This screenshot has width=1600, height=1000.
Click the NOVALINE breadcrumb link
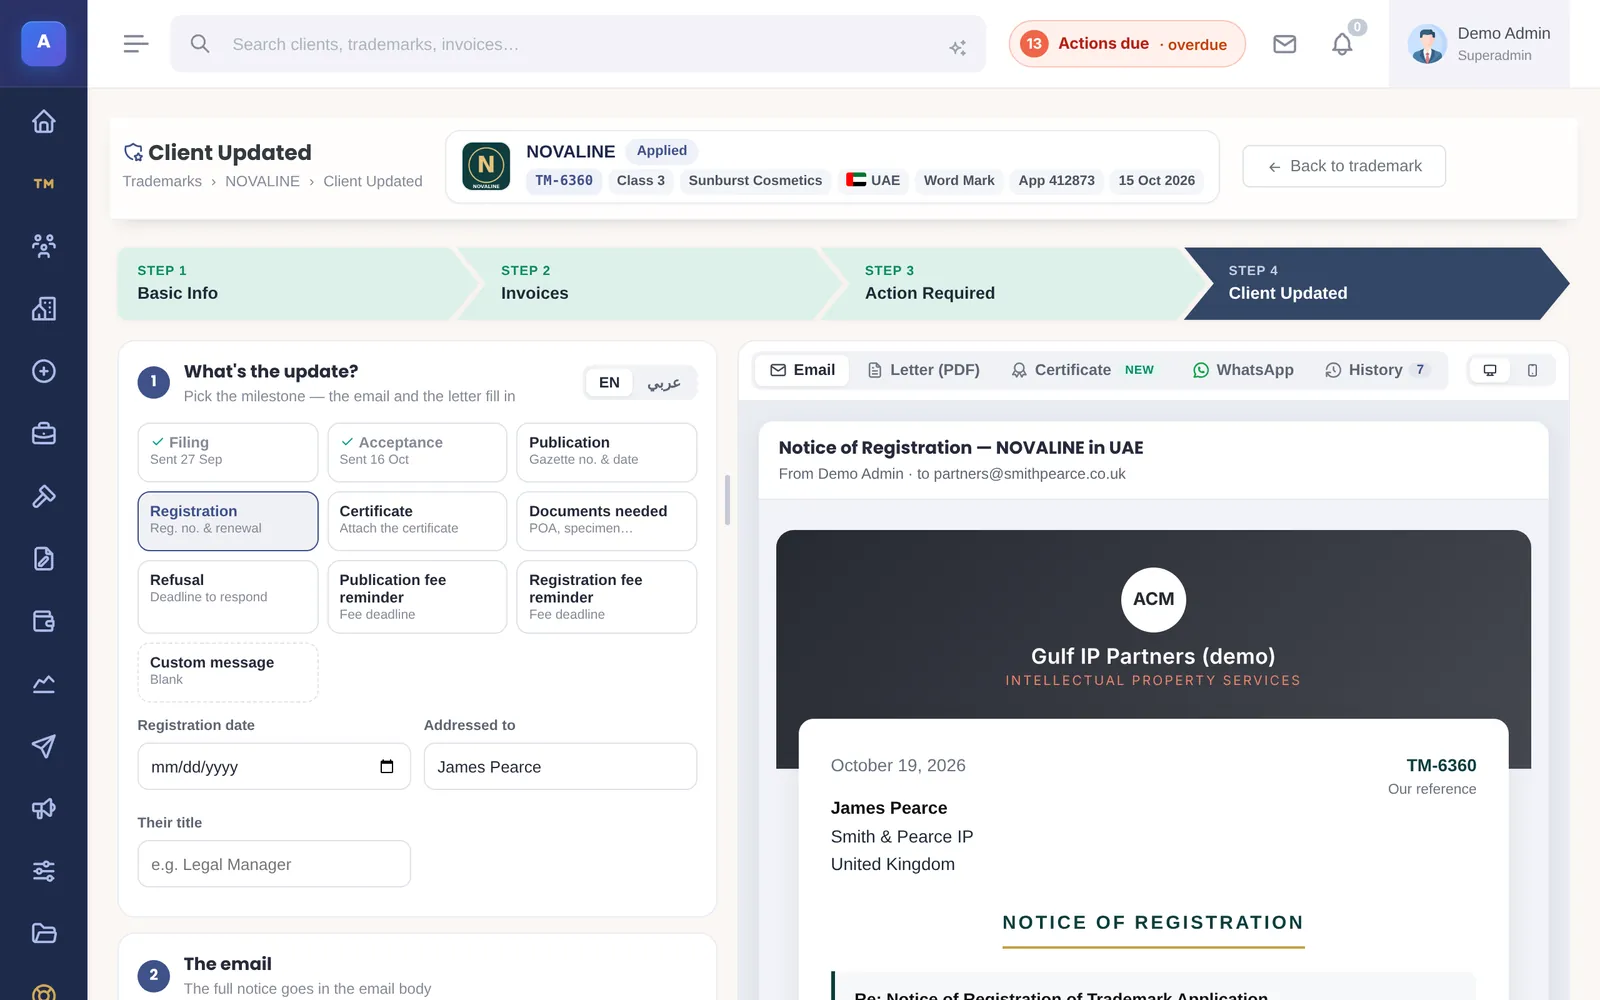(262, 181)
